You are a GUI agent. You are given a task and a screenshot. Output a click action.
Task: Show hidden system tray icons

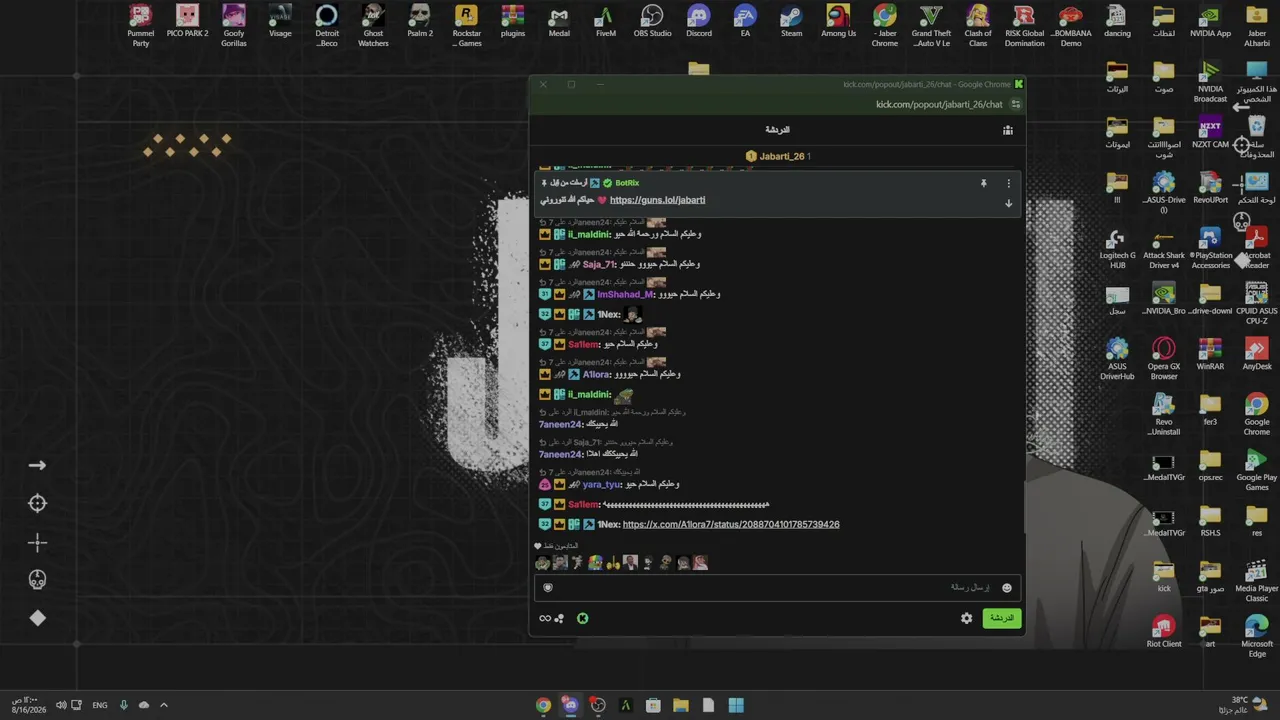pyautogui.click(x=164, y=705)
